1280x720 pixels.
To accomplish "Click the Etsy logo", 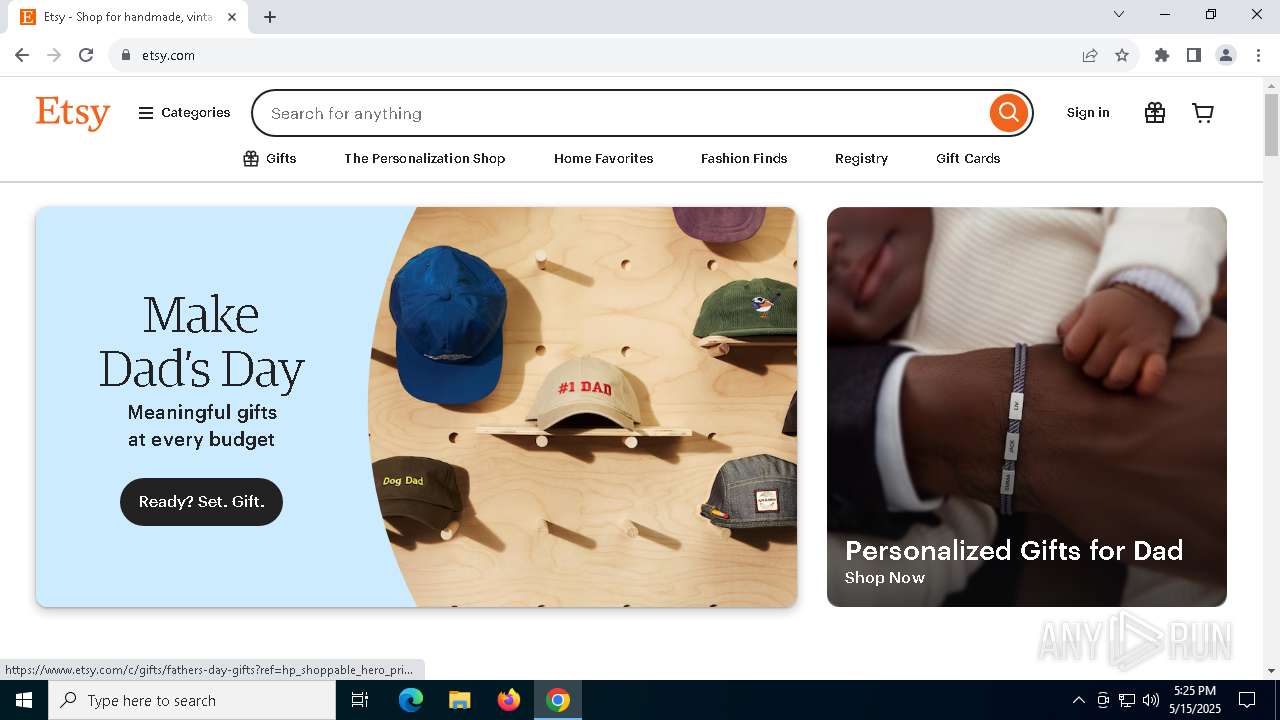I will tap(73, 113).
